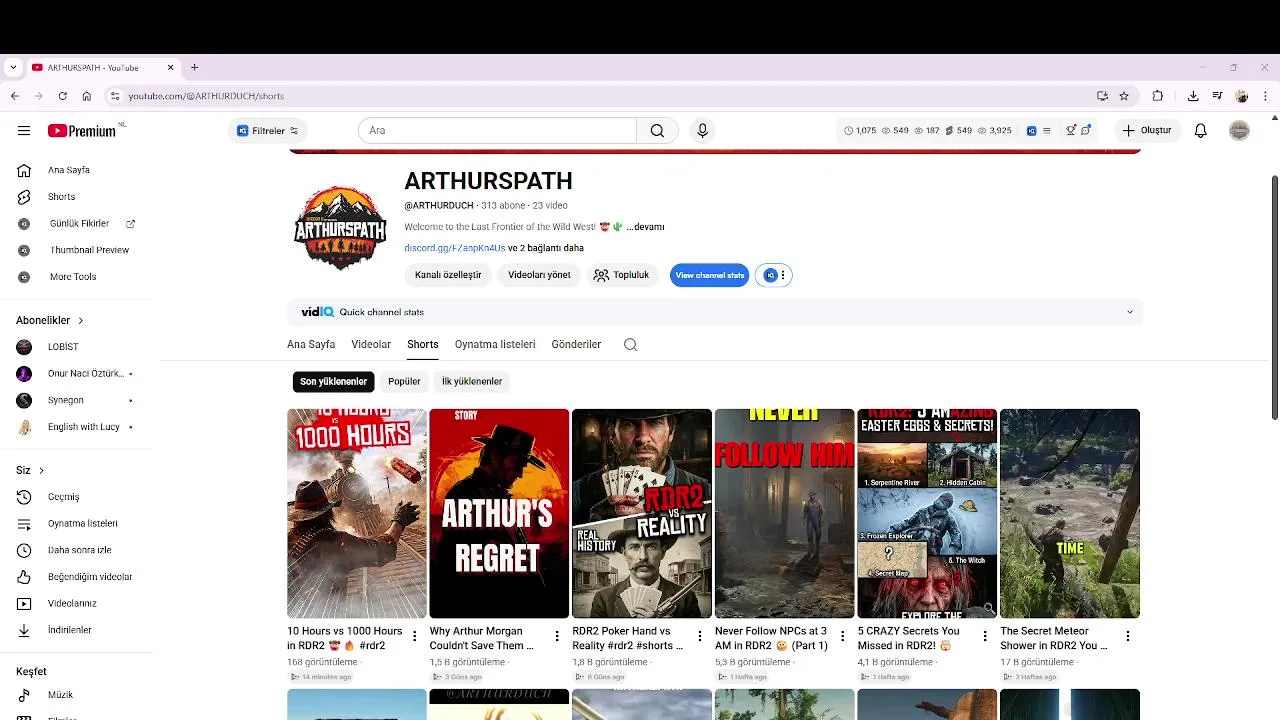Install app icon in address bar
Image resolution: width=1280 pixels, height=720 pixels.
[x=1102, y=96]
